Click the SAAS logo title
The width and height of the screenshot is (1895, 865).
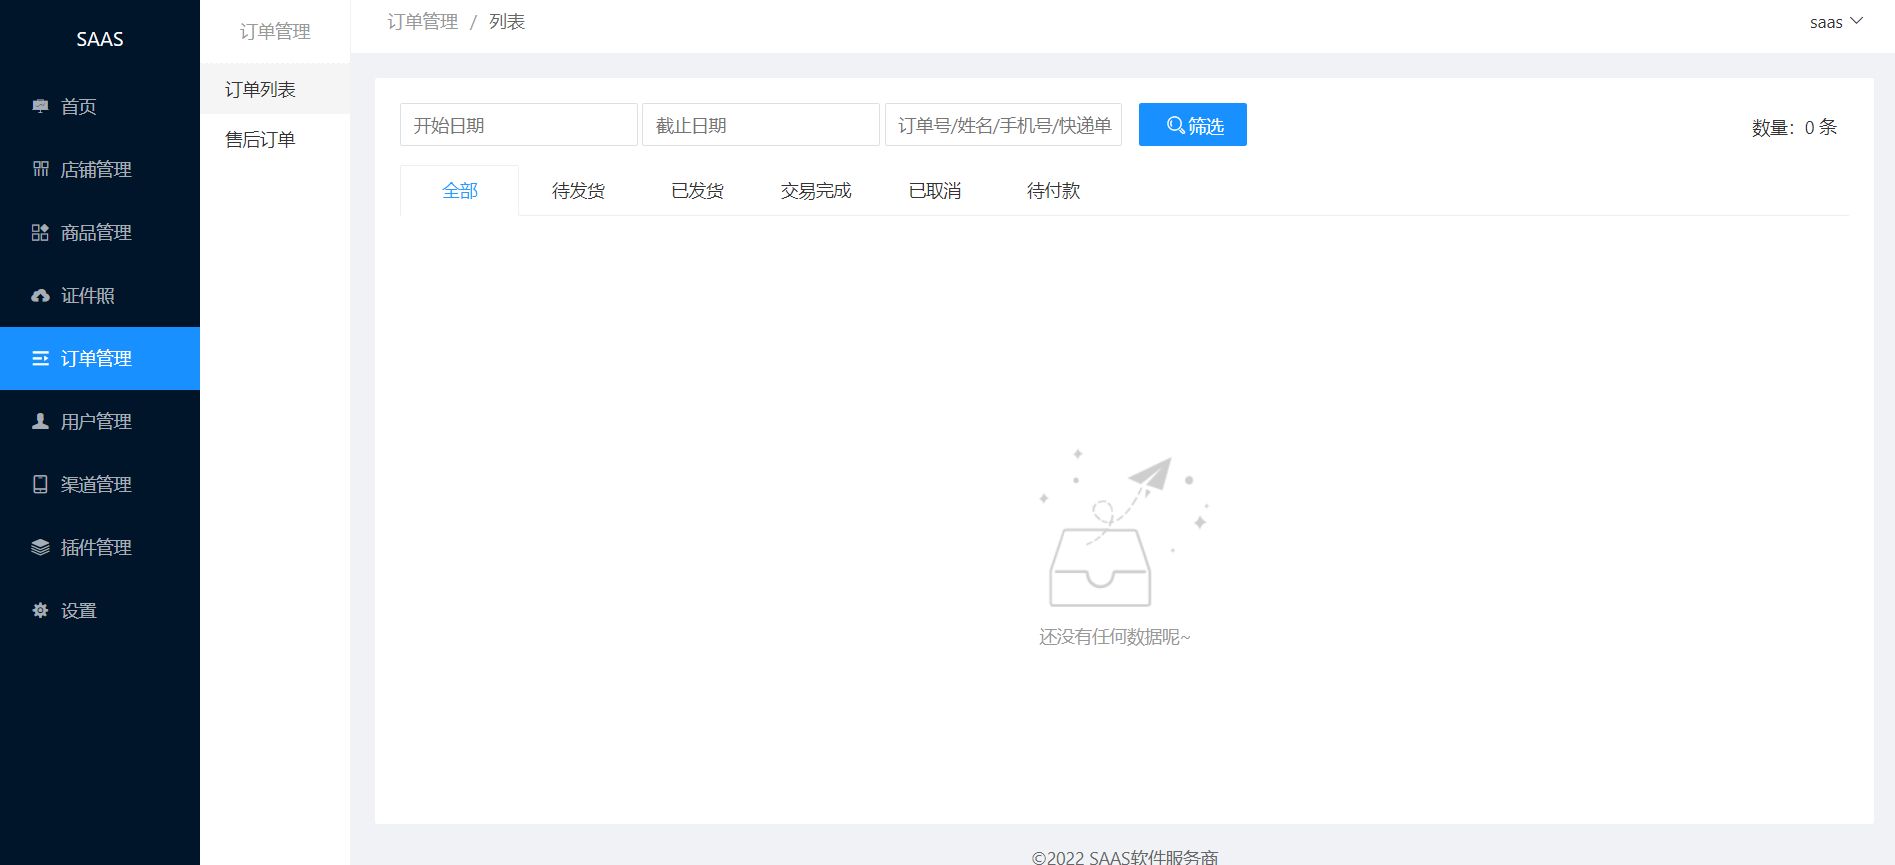(100, 39)
